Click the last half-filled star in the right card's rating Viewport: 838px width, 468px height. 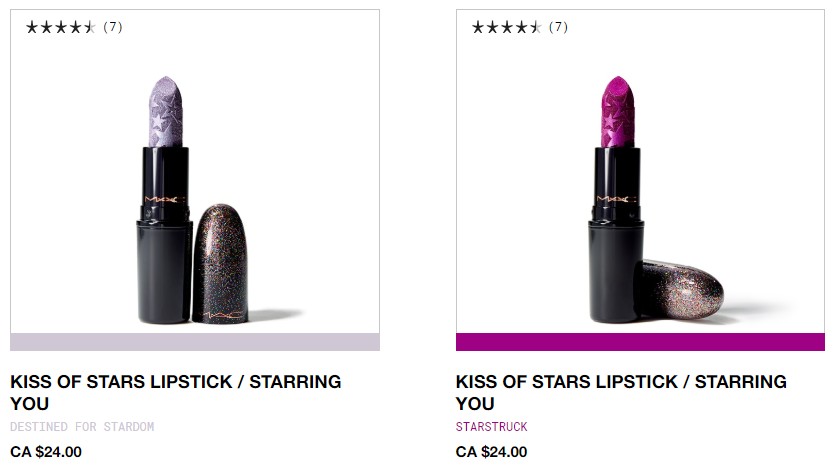[x=537, y=28]
